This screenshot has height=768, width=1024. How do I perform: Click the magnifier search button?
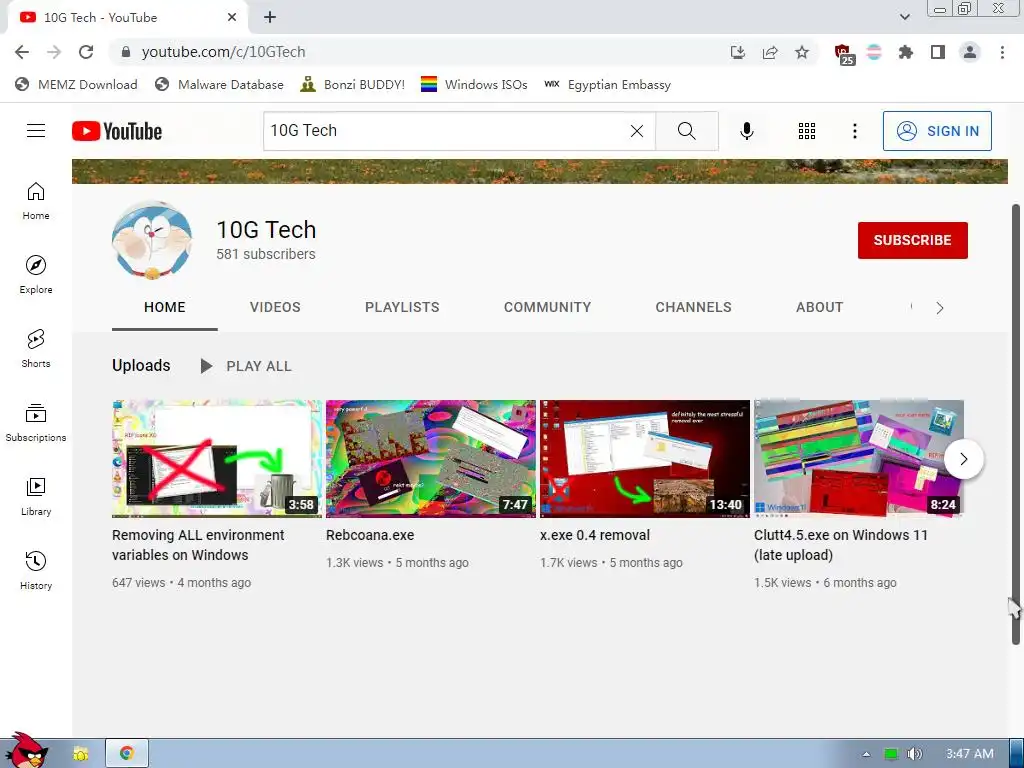coord(686,131)
